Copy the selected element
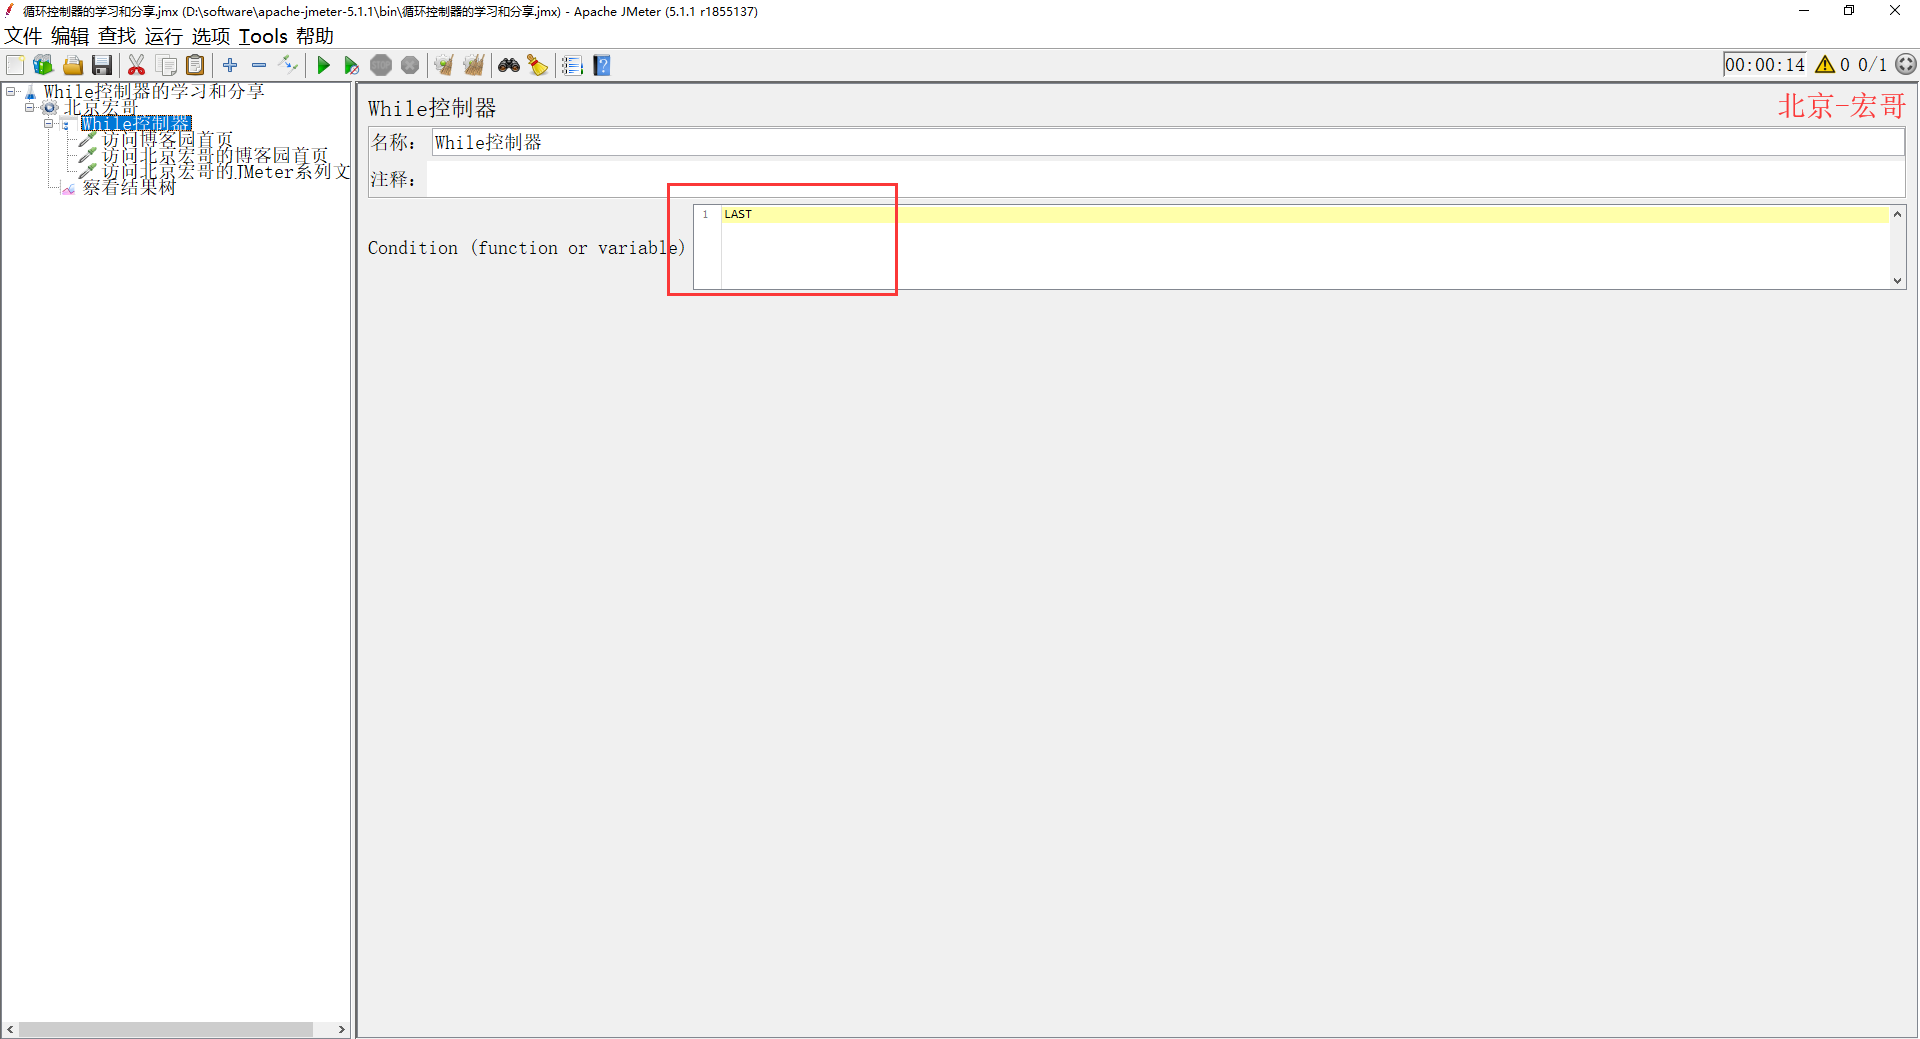Viewport: 1920px width, 1039px height. click(167, 65)
